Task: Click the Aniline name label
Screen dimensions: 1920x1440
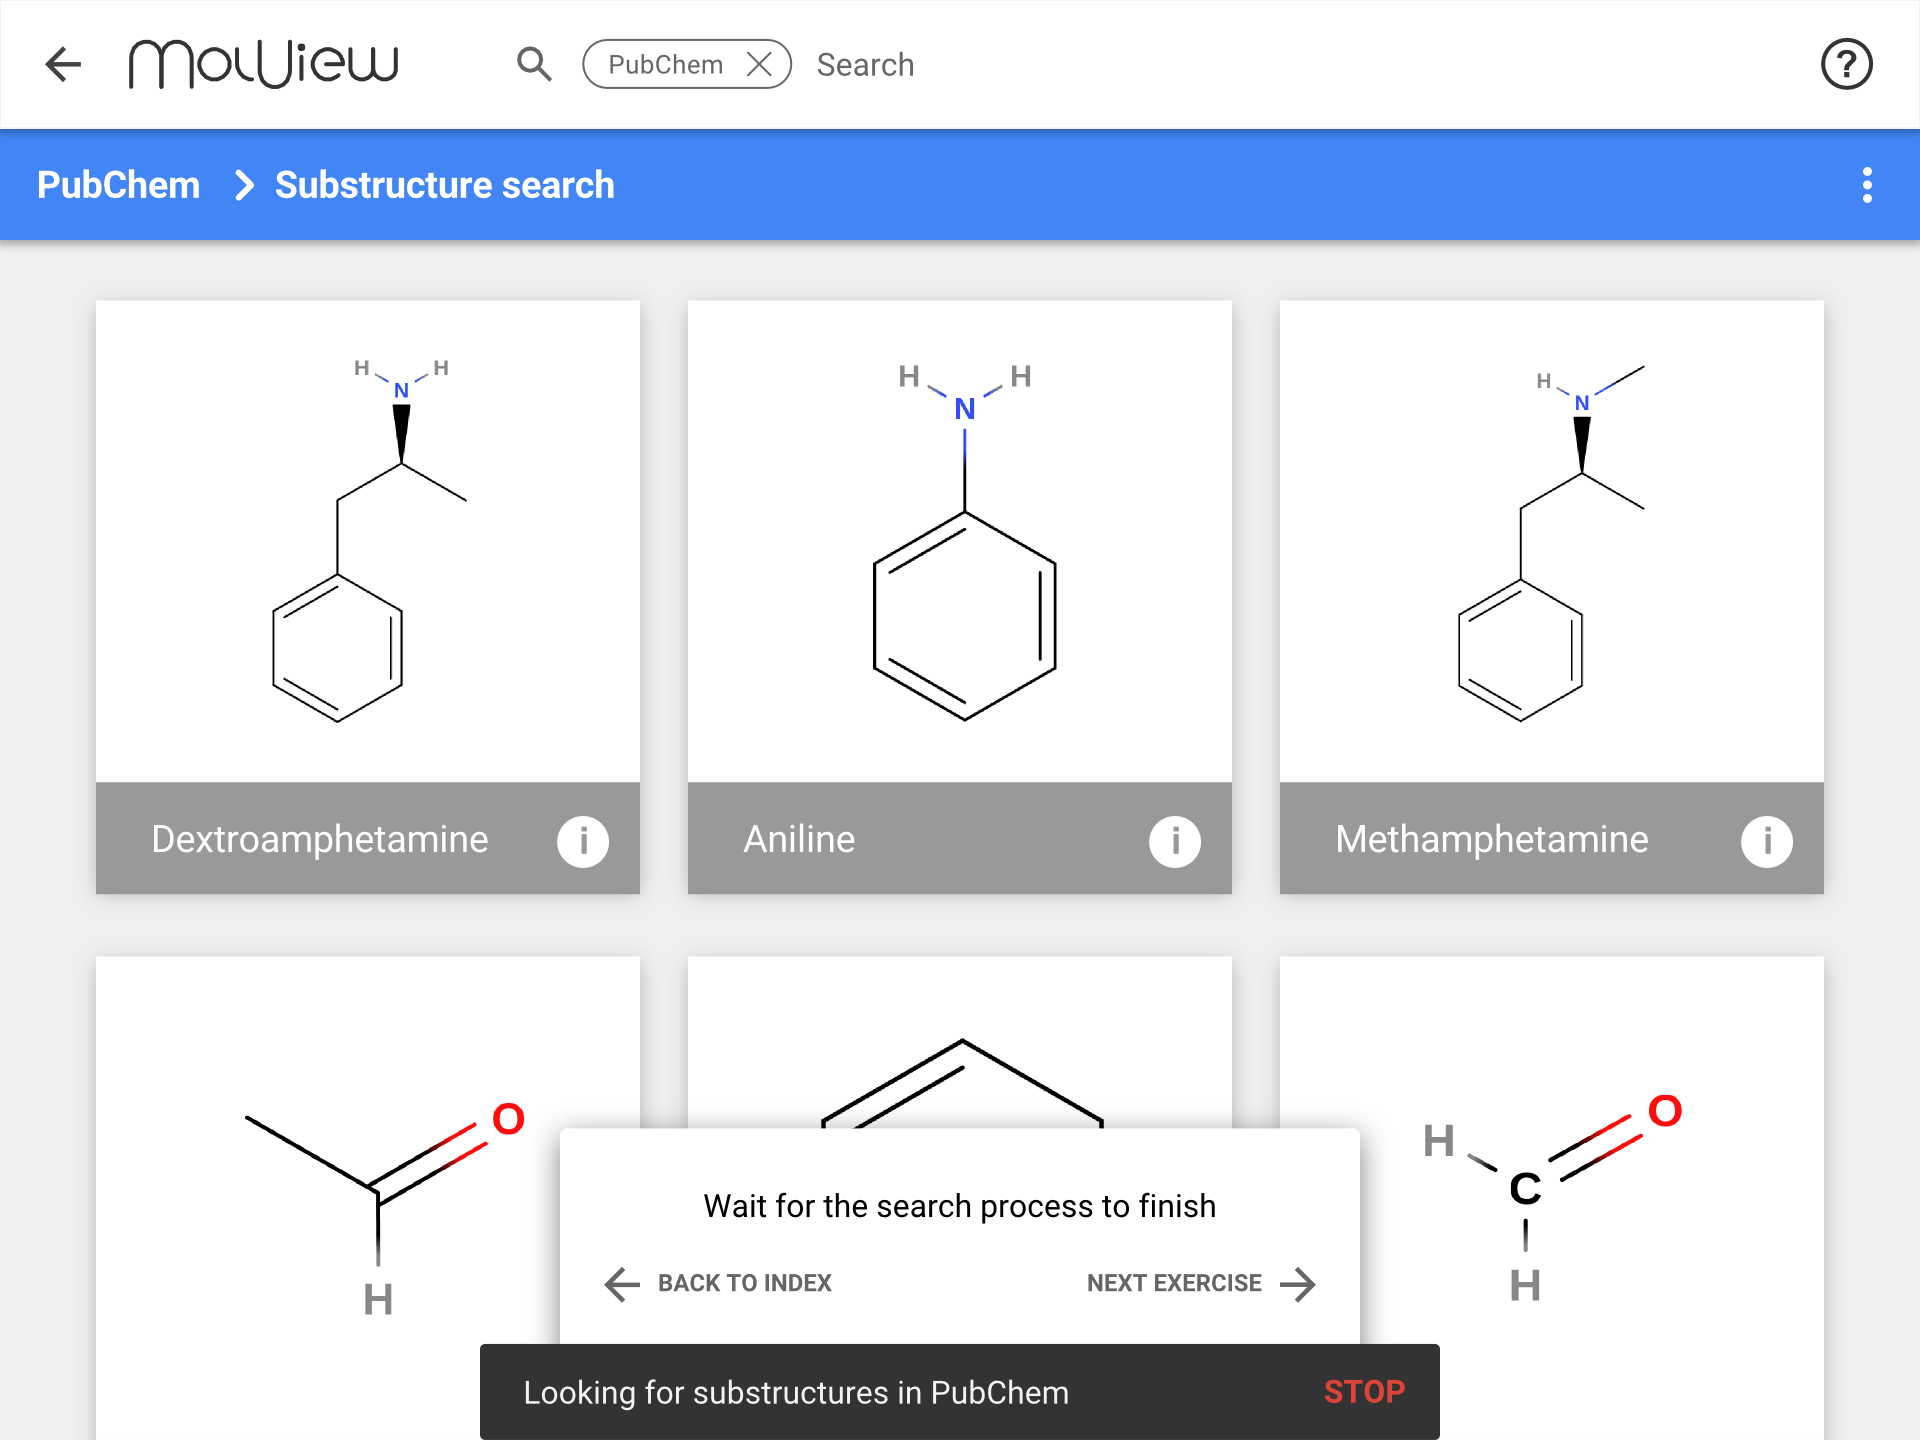Action: 799,839
